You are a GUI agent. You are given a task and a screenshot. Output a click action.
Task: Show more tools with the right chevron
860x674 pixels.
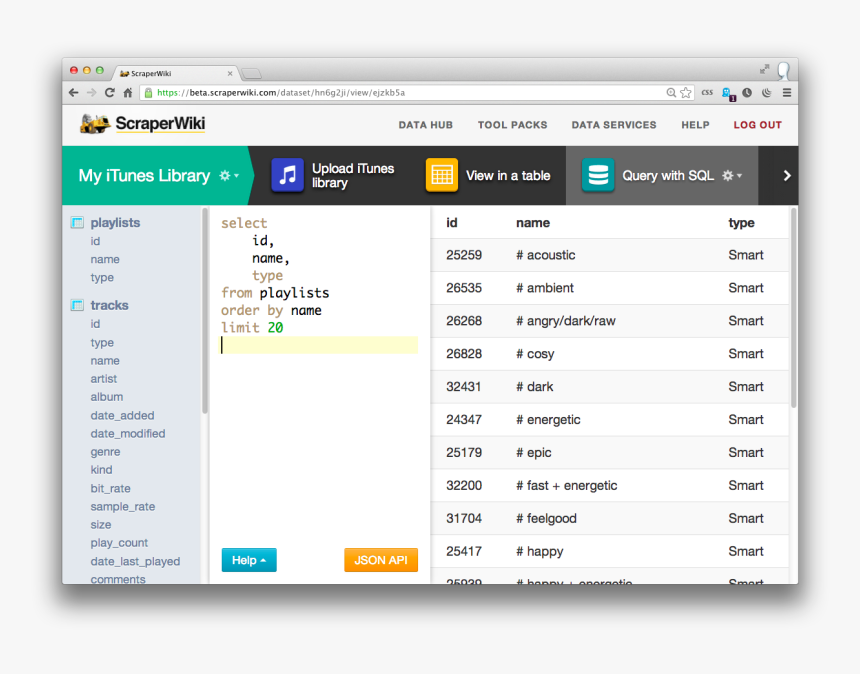(787, 175)
